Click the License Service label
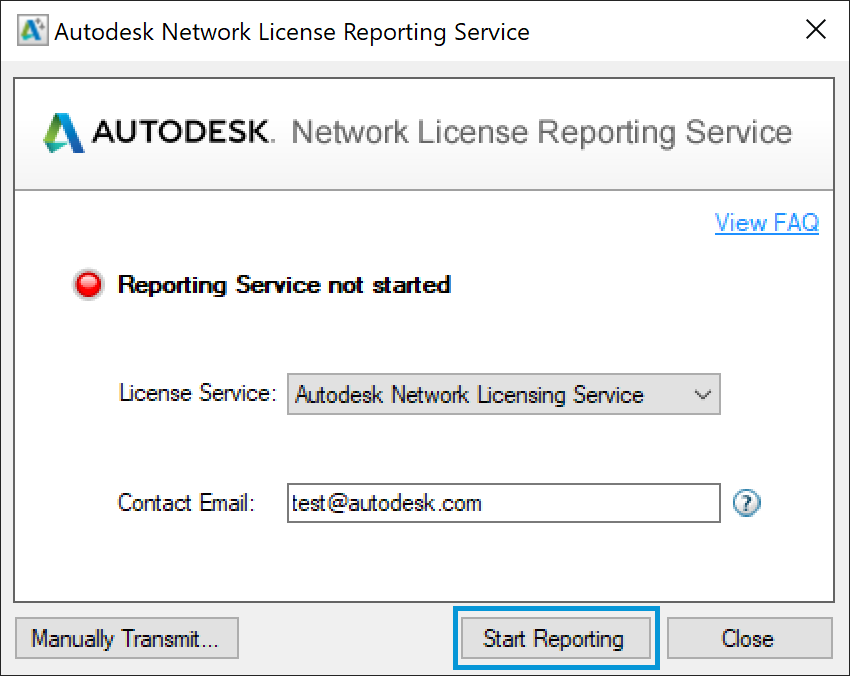The height and width of the screenshot is (676, 850). point(196,394)
